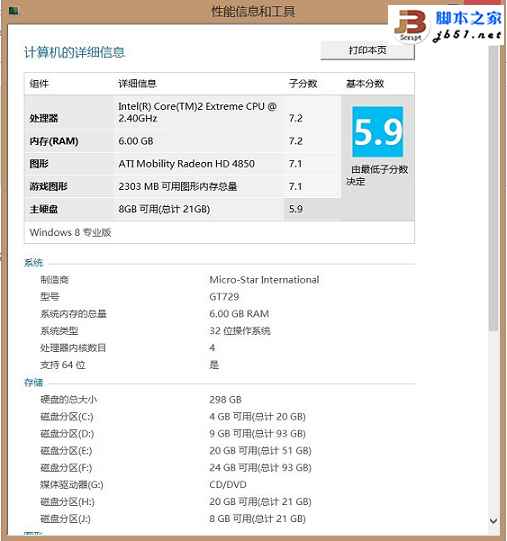Click the vertical scrollbar thumb

coord(494,188)
